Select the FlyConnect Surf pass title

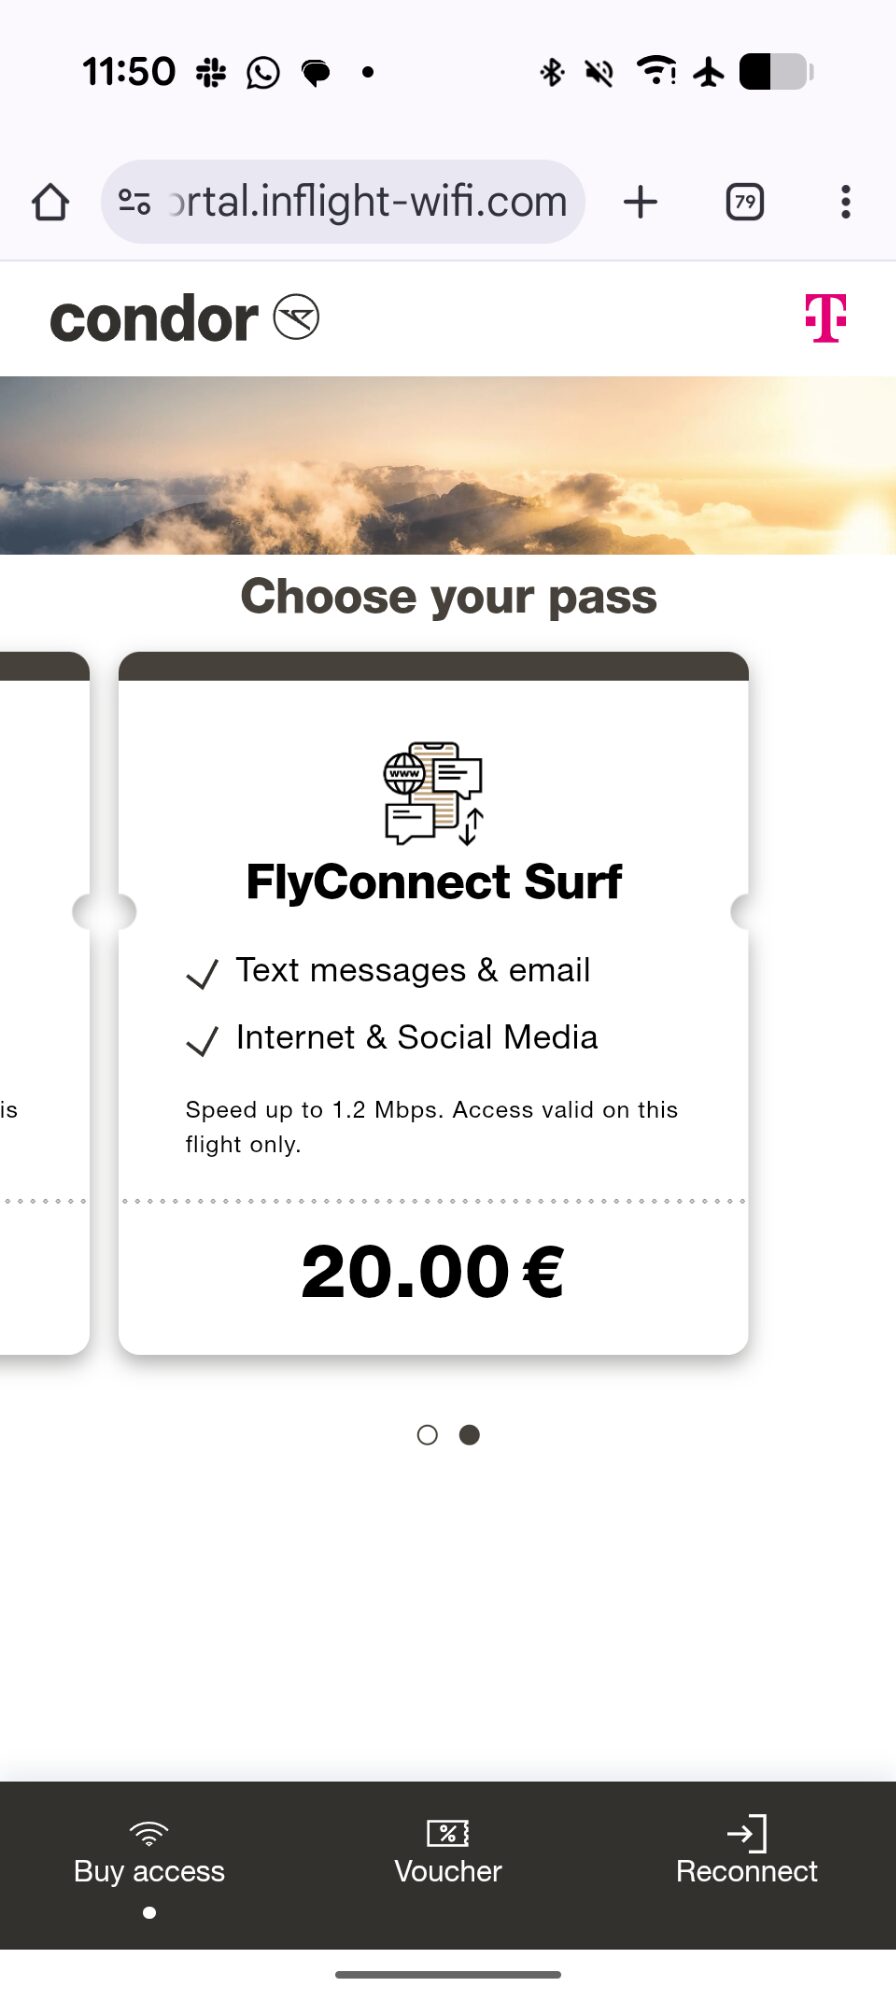(x=434, y=882)
